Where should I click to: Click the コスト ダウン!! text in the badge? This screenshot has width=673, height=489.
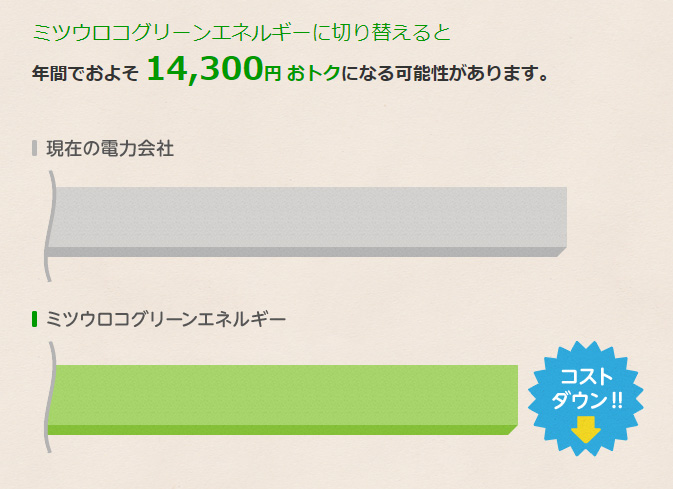pyautogui.click(x=586, y=390)
